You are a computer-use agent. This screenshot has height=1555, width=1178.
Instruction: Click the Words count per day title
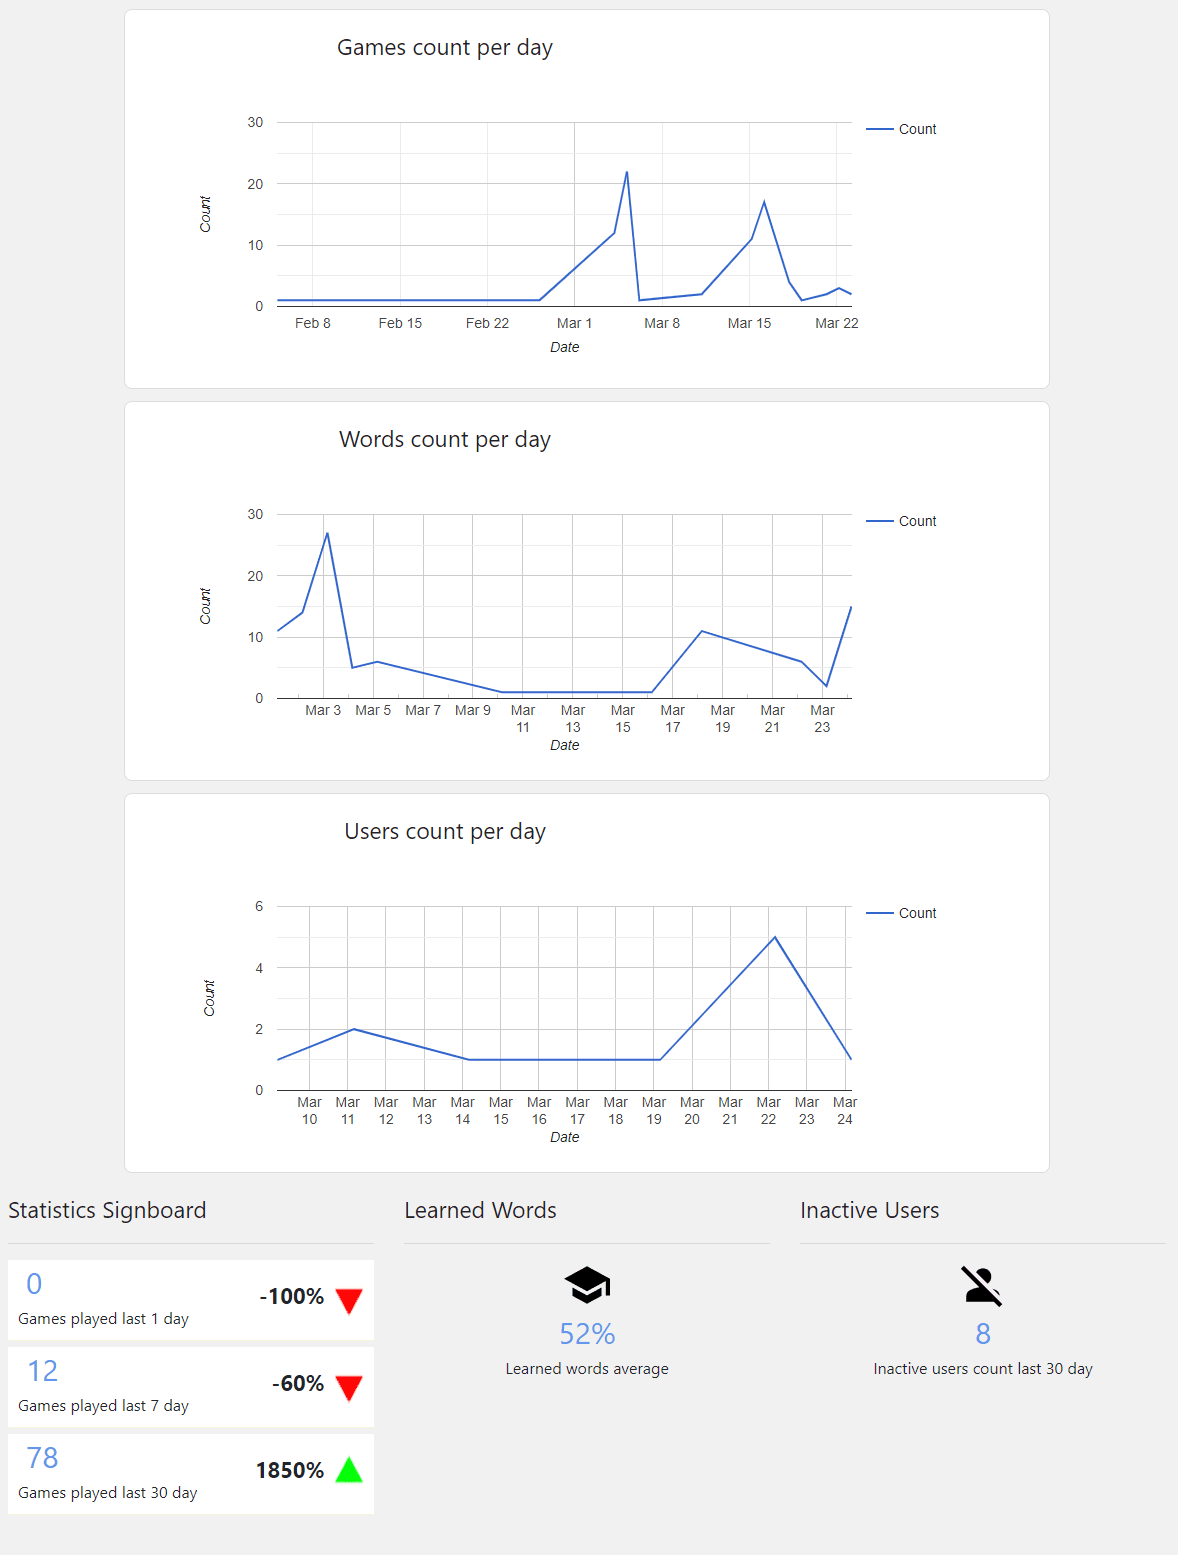pos(445,440)
